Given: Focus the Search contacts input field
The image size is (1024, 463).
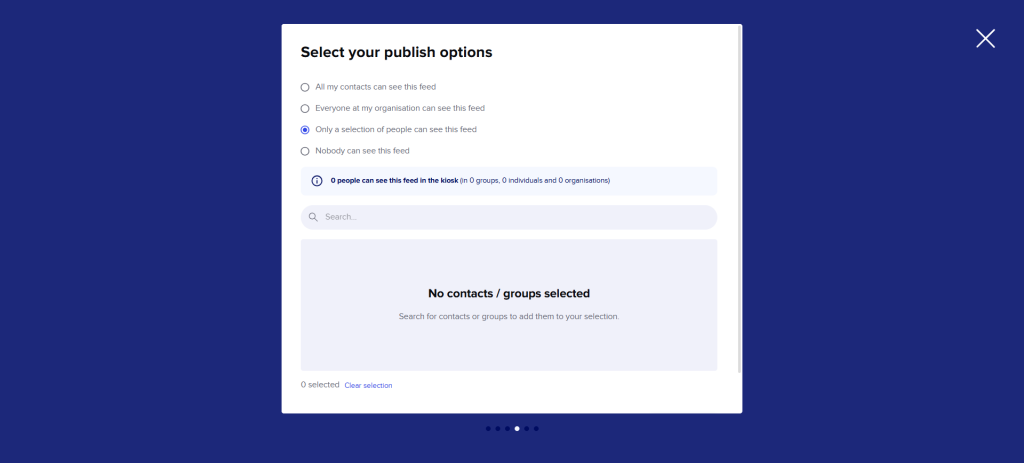Looking at the screenshot, I should 509,217.
